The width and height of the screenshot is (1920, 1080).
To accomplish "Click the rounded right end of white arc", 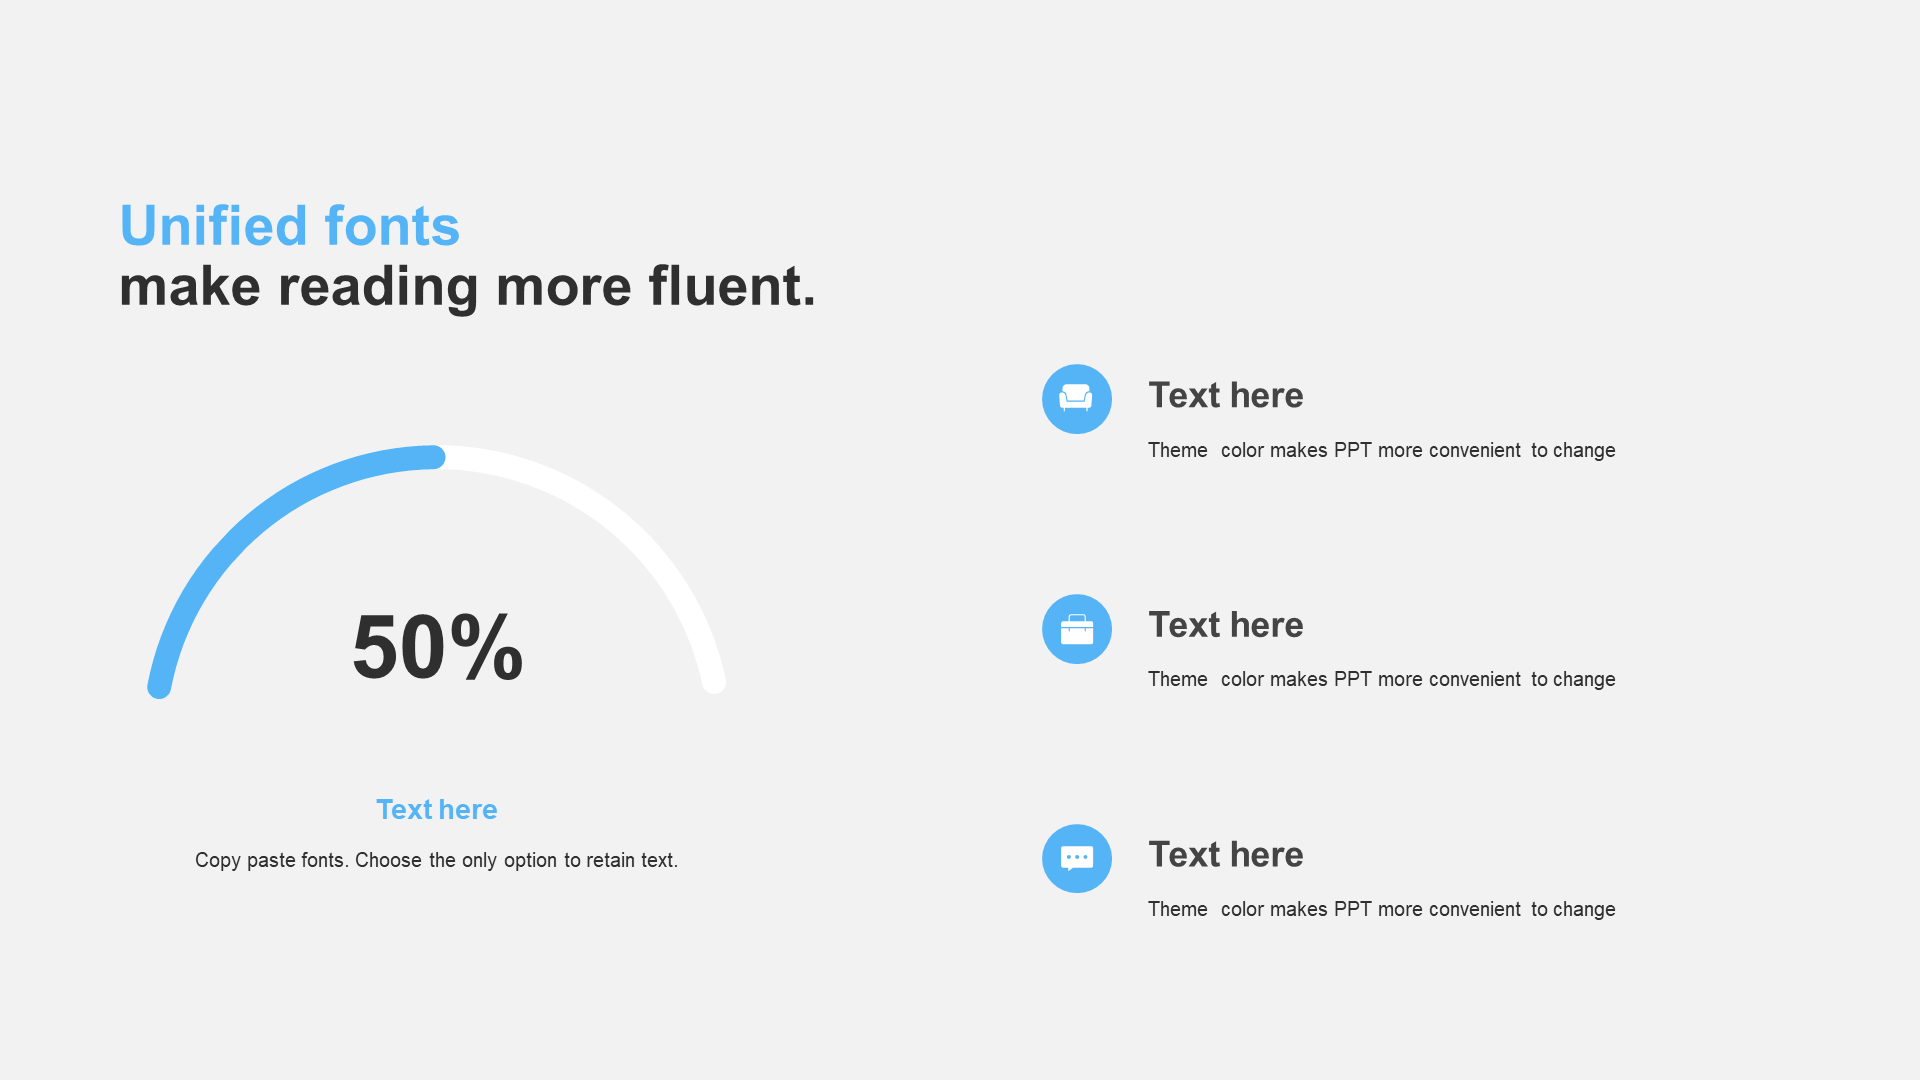I will (x=714, y=683).
